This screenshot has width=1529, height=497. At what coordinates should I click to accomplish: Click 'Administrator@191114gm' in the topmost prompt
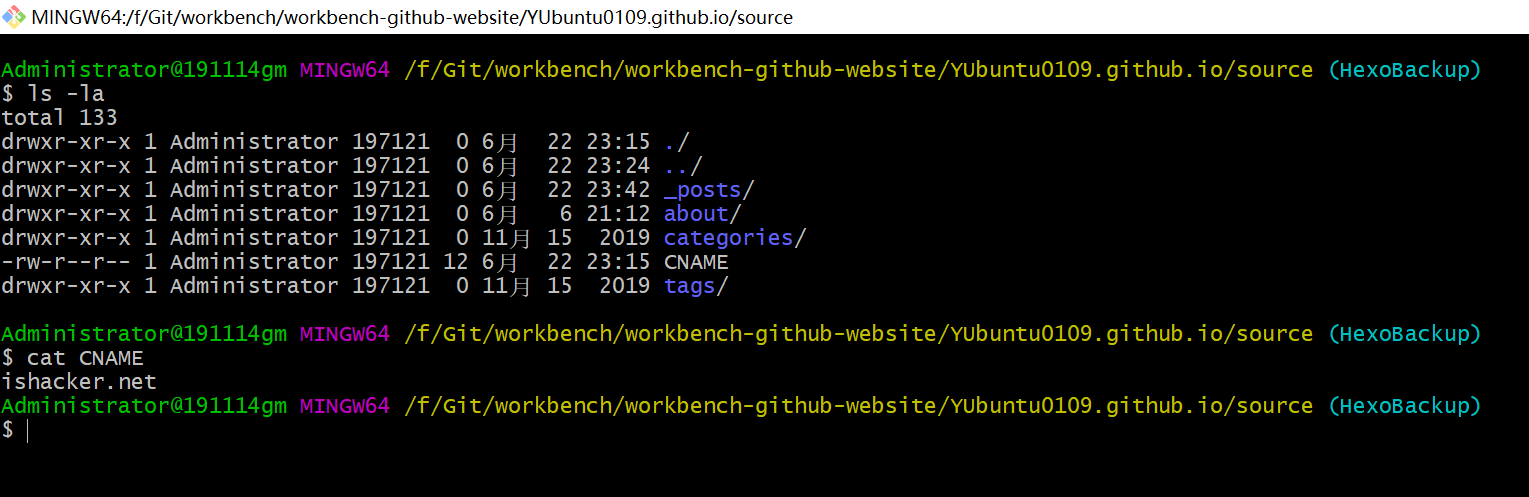click(x=144, y=70)
